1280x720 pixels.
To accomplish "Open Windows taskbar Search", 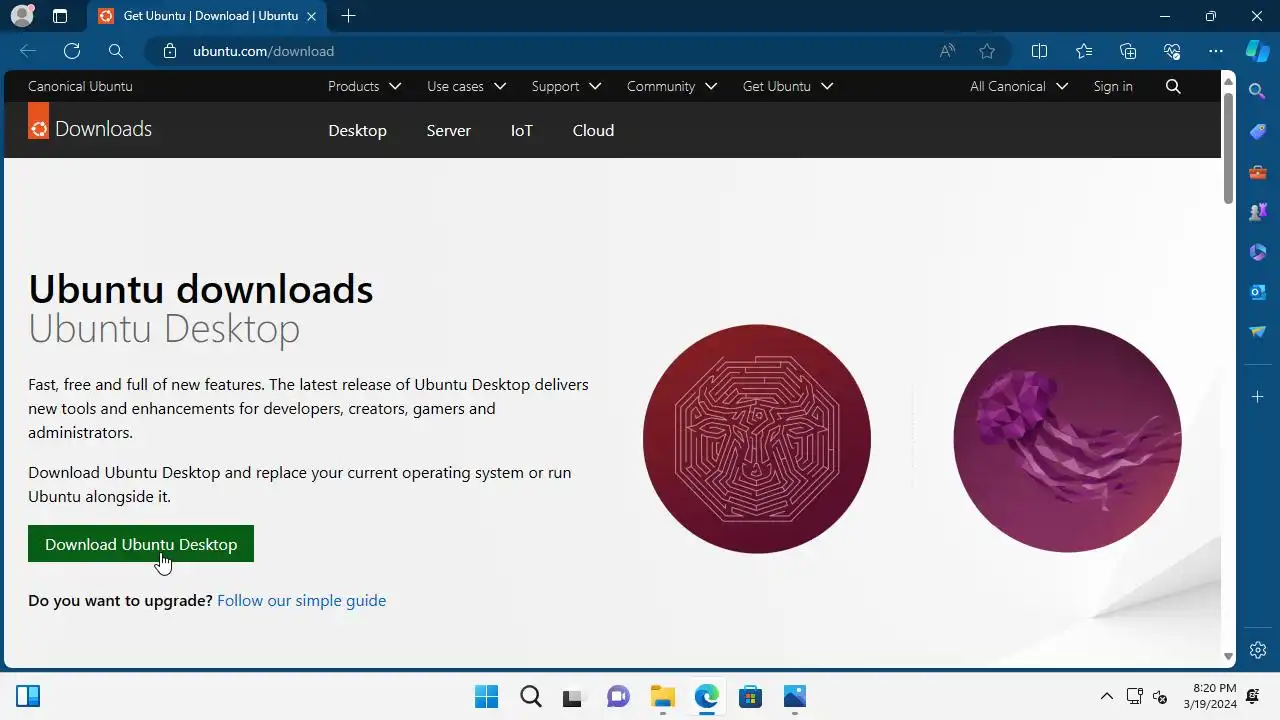I will pyautogui.click(x=530, y=696).
